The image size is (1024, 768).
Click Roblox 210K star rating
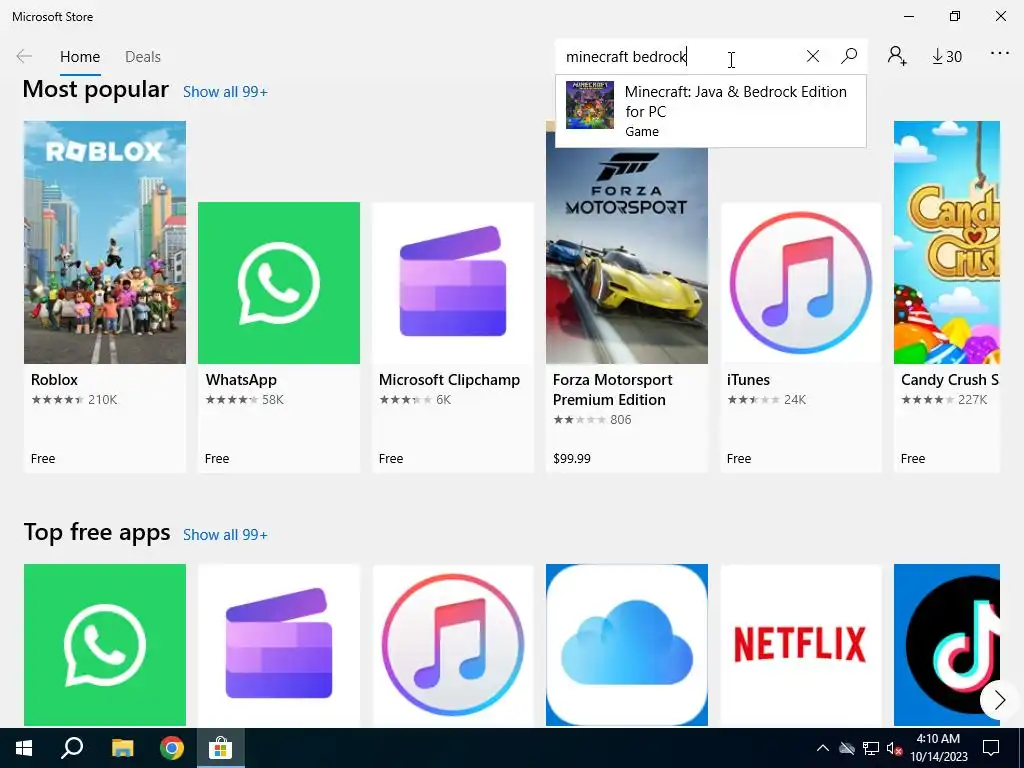pos(74,400)
